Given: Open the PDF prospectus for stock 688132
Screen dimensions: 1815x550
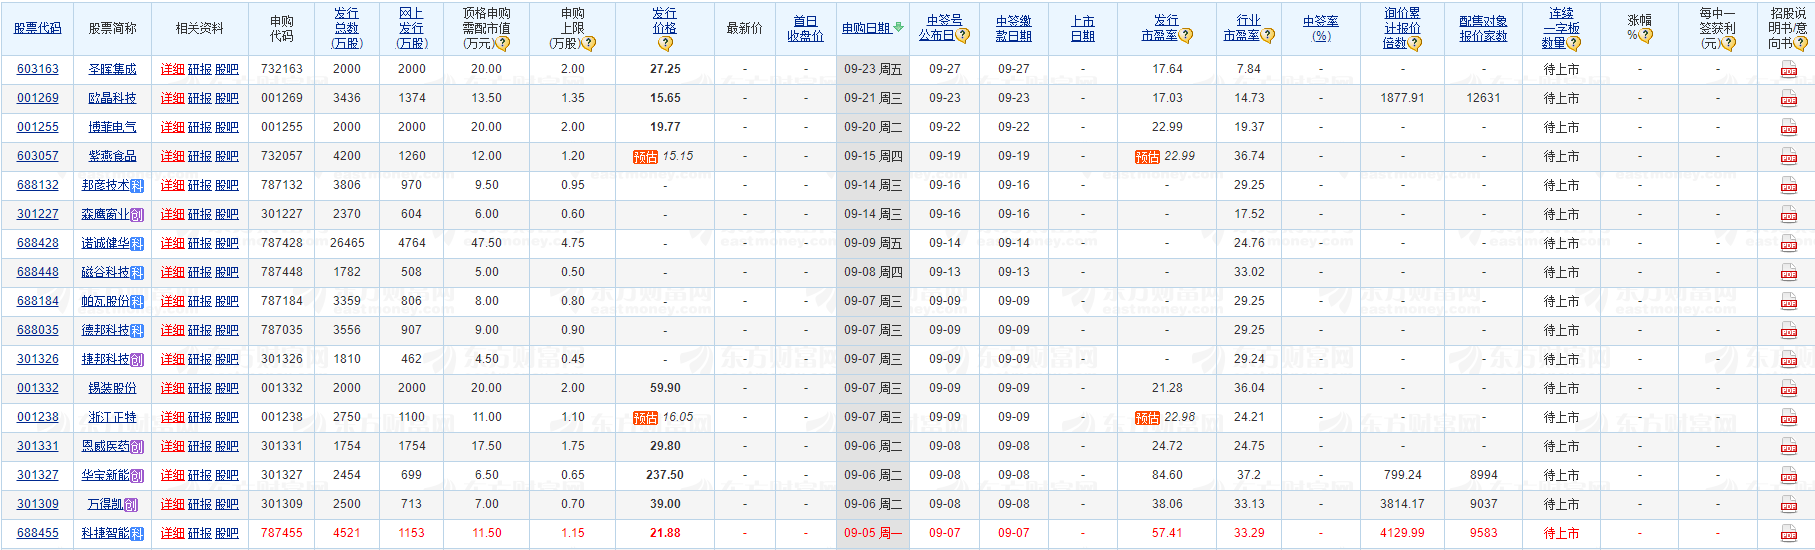Looking at the screenshot, I should click(x=1788, y=187).
